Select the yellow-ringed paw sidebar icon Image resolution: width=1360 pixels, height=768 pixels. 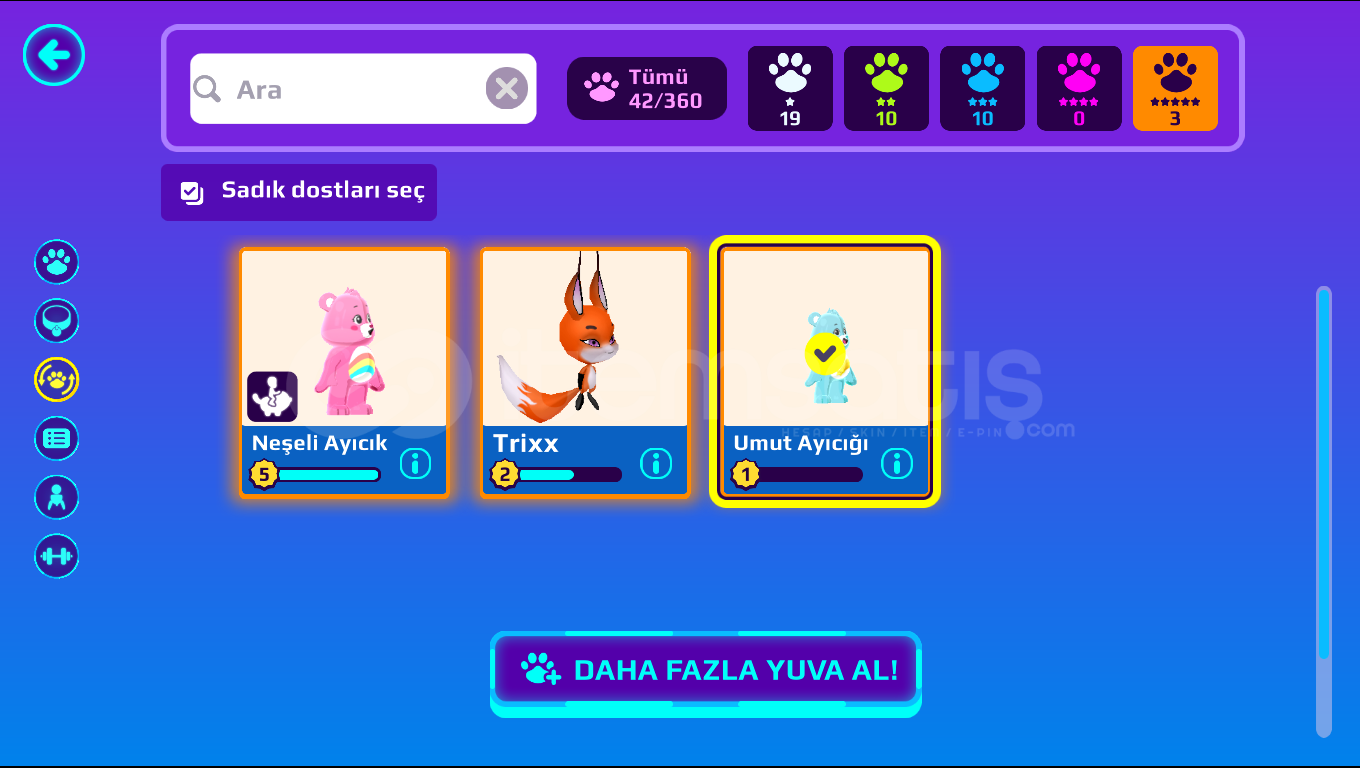[x=57, y=380]
